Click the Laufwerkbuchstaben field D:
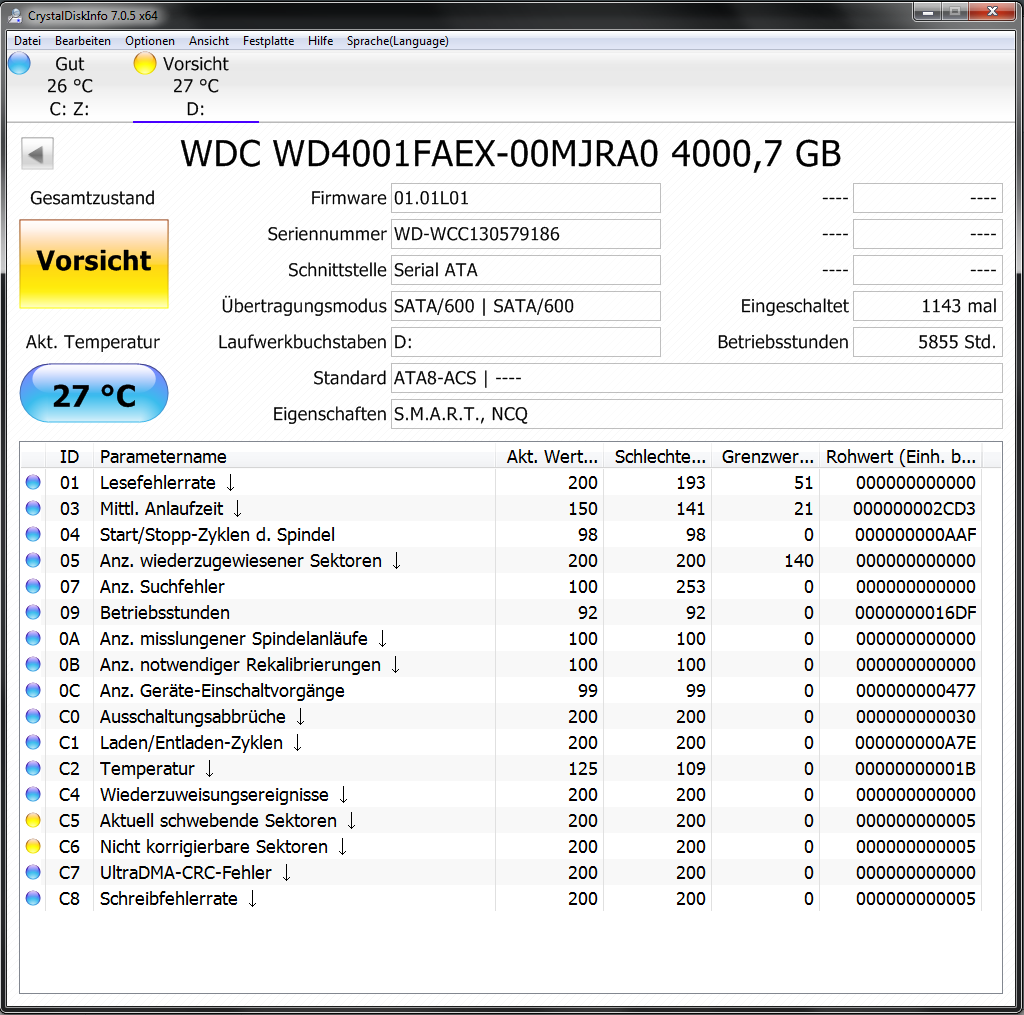Viewport: 1024px width, 1015px height. [x=526, y=342]
